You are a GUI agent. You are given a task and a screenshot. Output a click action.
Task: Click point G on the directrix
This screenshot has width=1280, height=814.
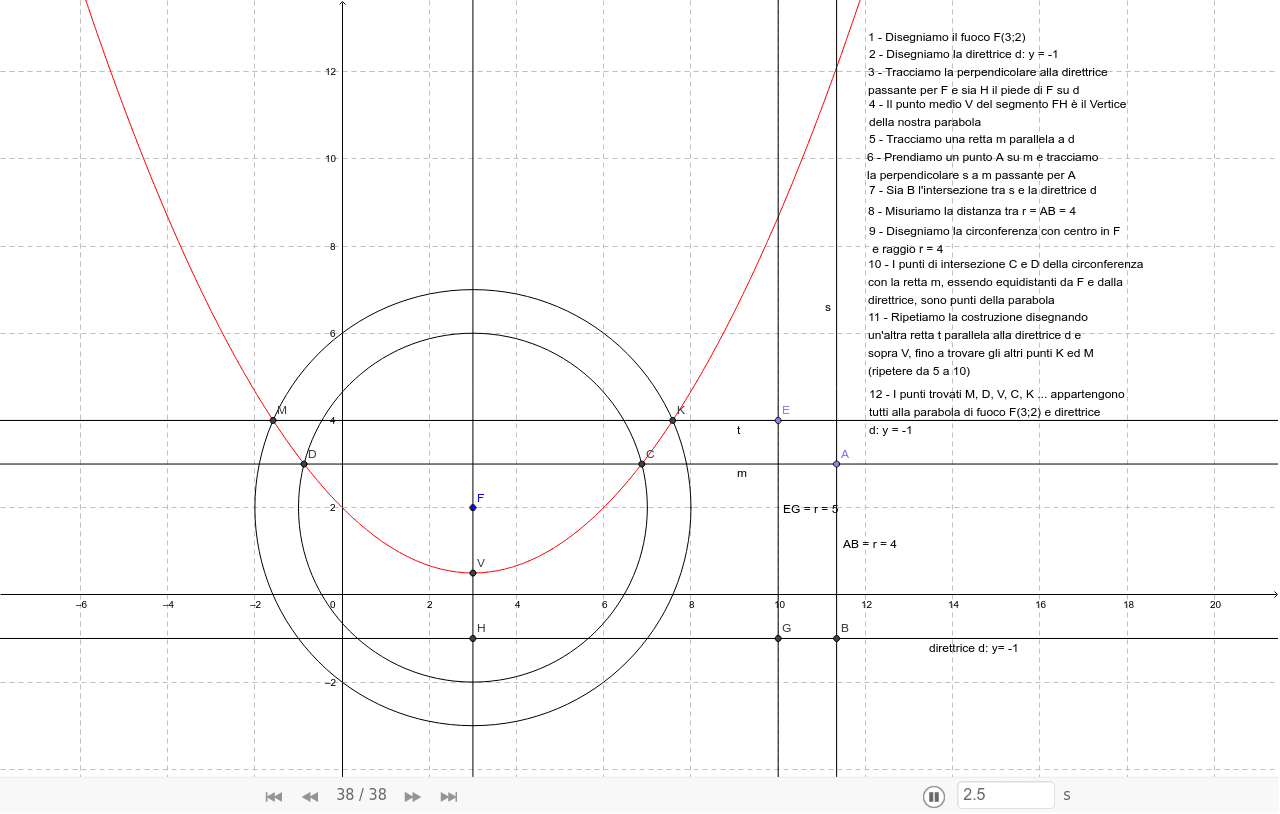778,638
